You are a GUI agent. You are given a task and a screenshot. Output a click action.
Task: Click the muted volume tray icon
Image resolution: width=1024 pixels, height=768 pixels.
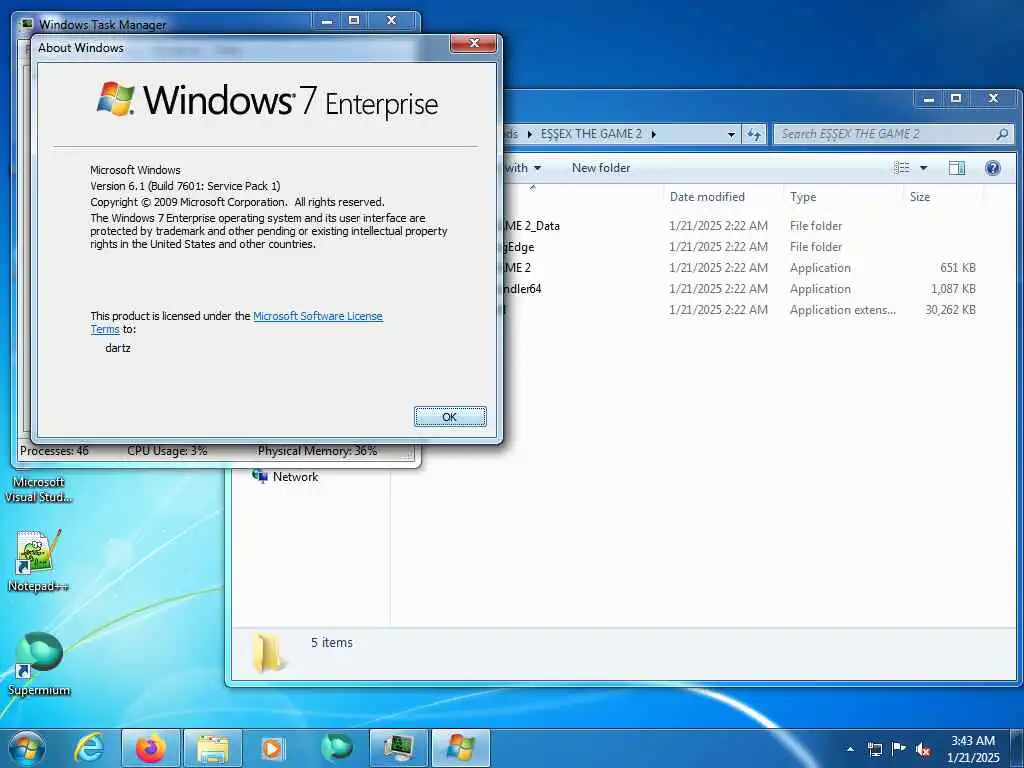coord(923,749)
